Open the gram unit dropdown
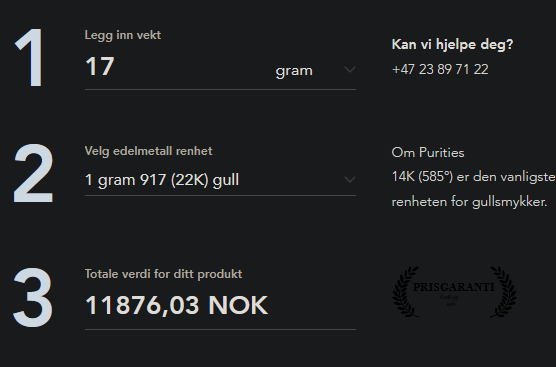 pyautogui.click(x=315, y=70)
